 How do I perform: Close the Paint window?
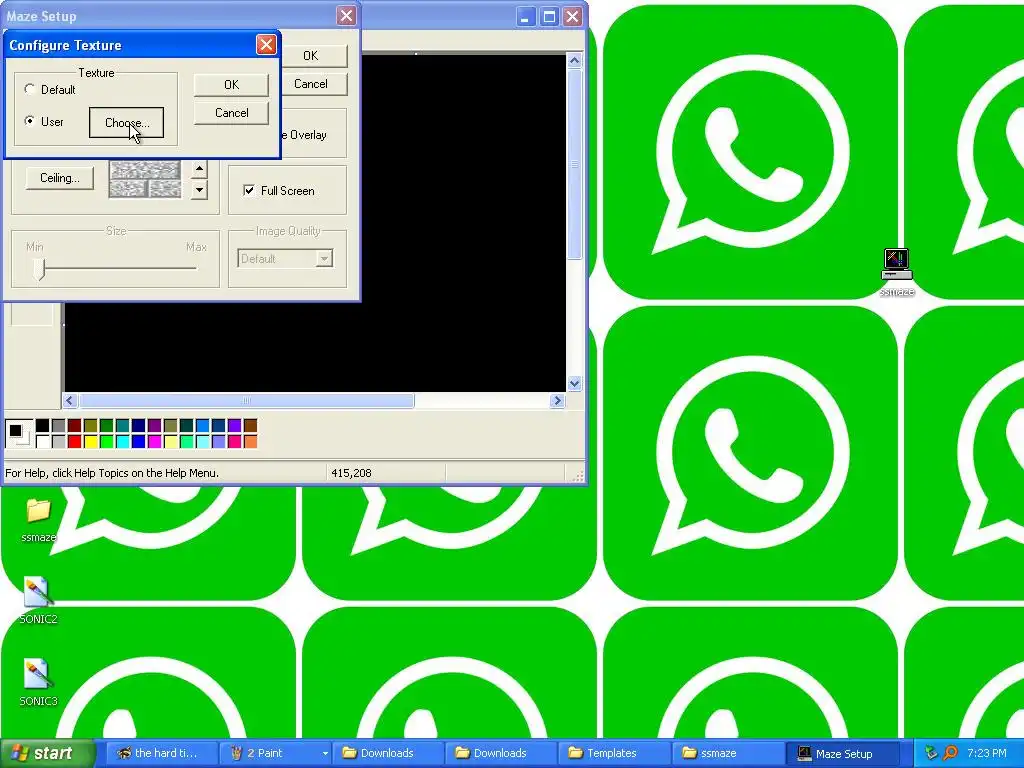coord(572,16)
